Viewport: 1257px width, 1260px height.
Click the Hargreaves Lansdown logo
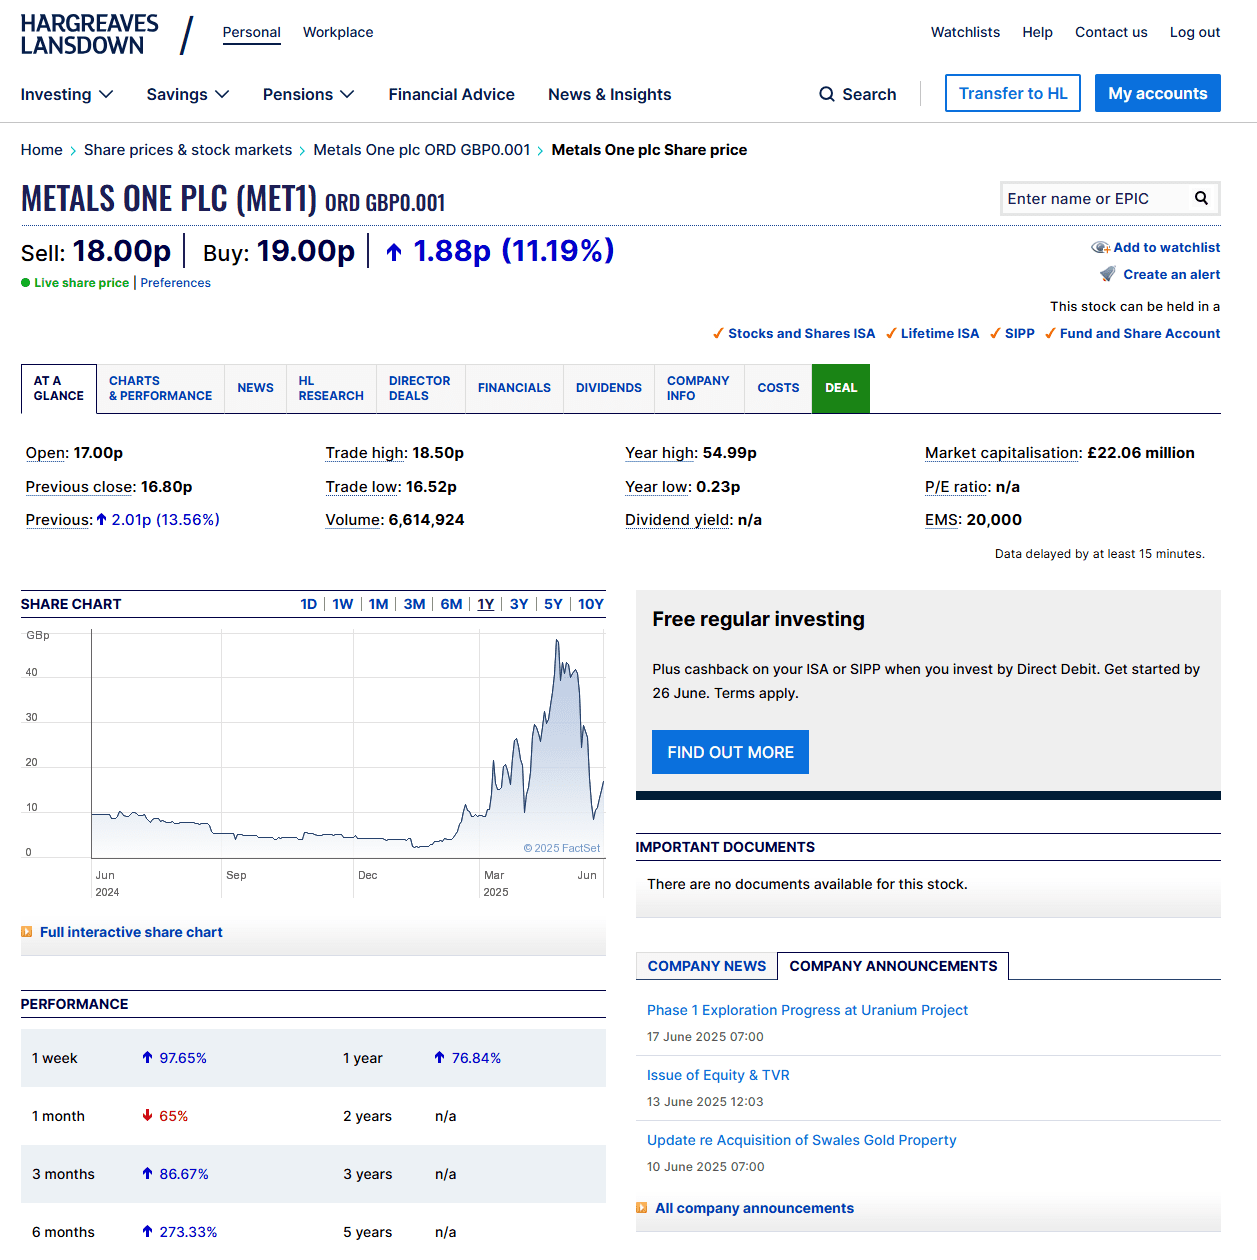point(89,34)
